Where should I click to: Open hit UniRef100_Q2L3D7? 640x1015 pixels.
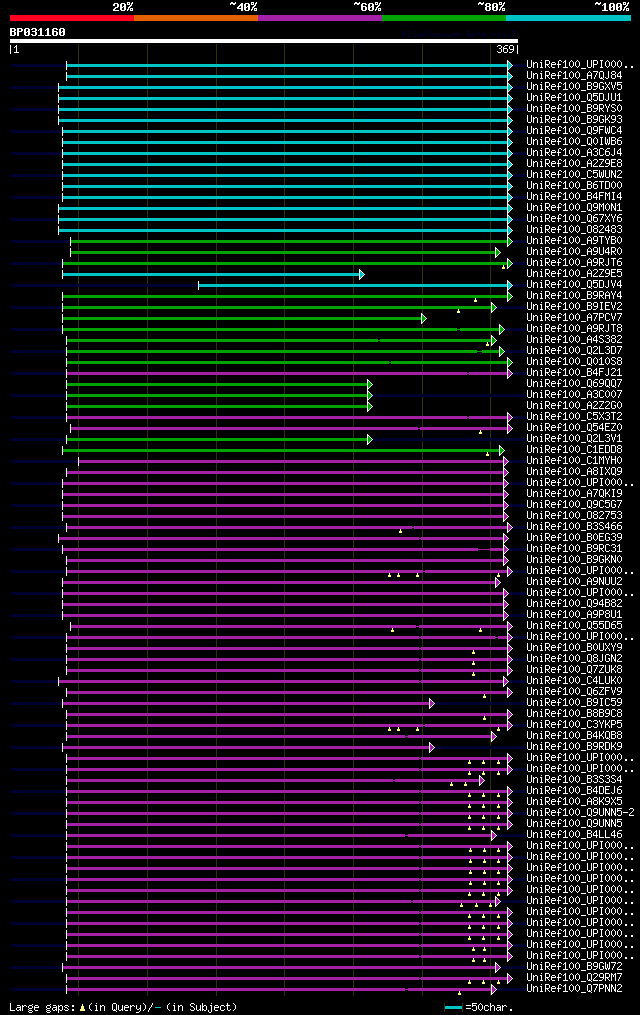pyautogui.click(x=575, y=351)
